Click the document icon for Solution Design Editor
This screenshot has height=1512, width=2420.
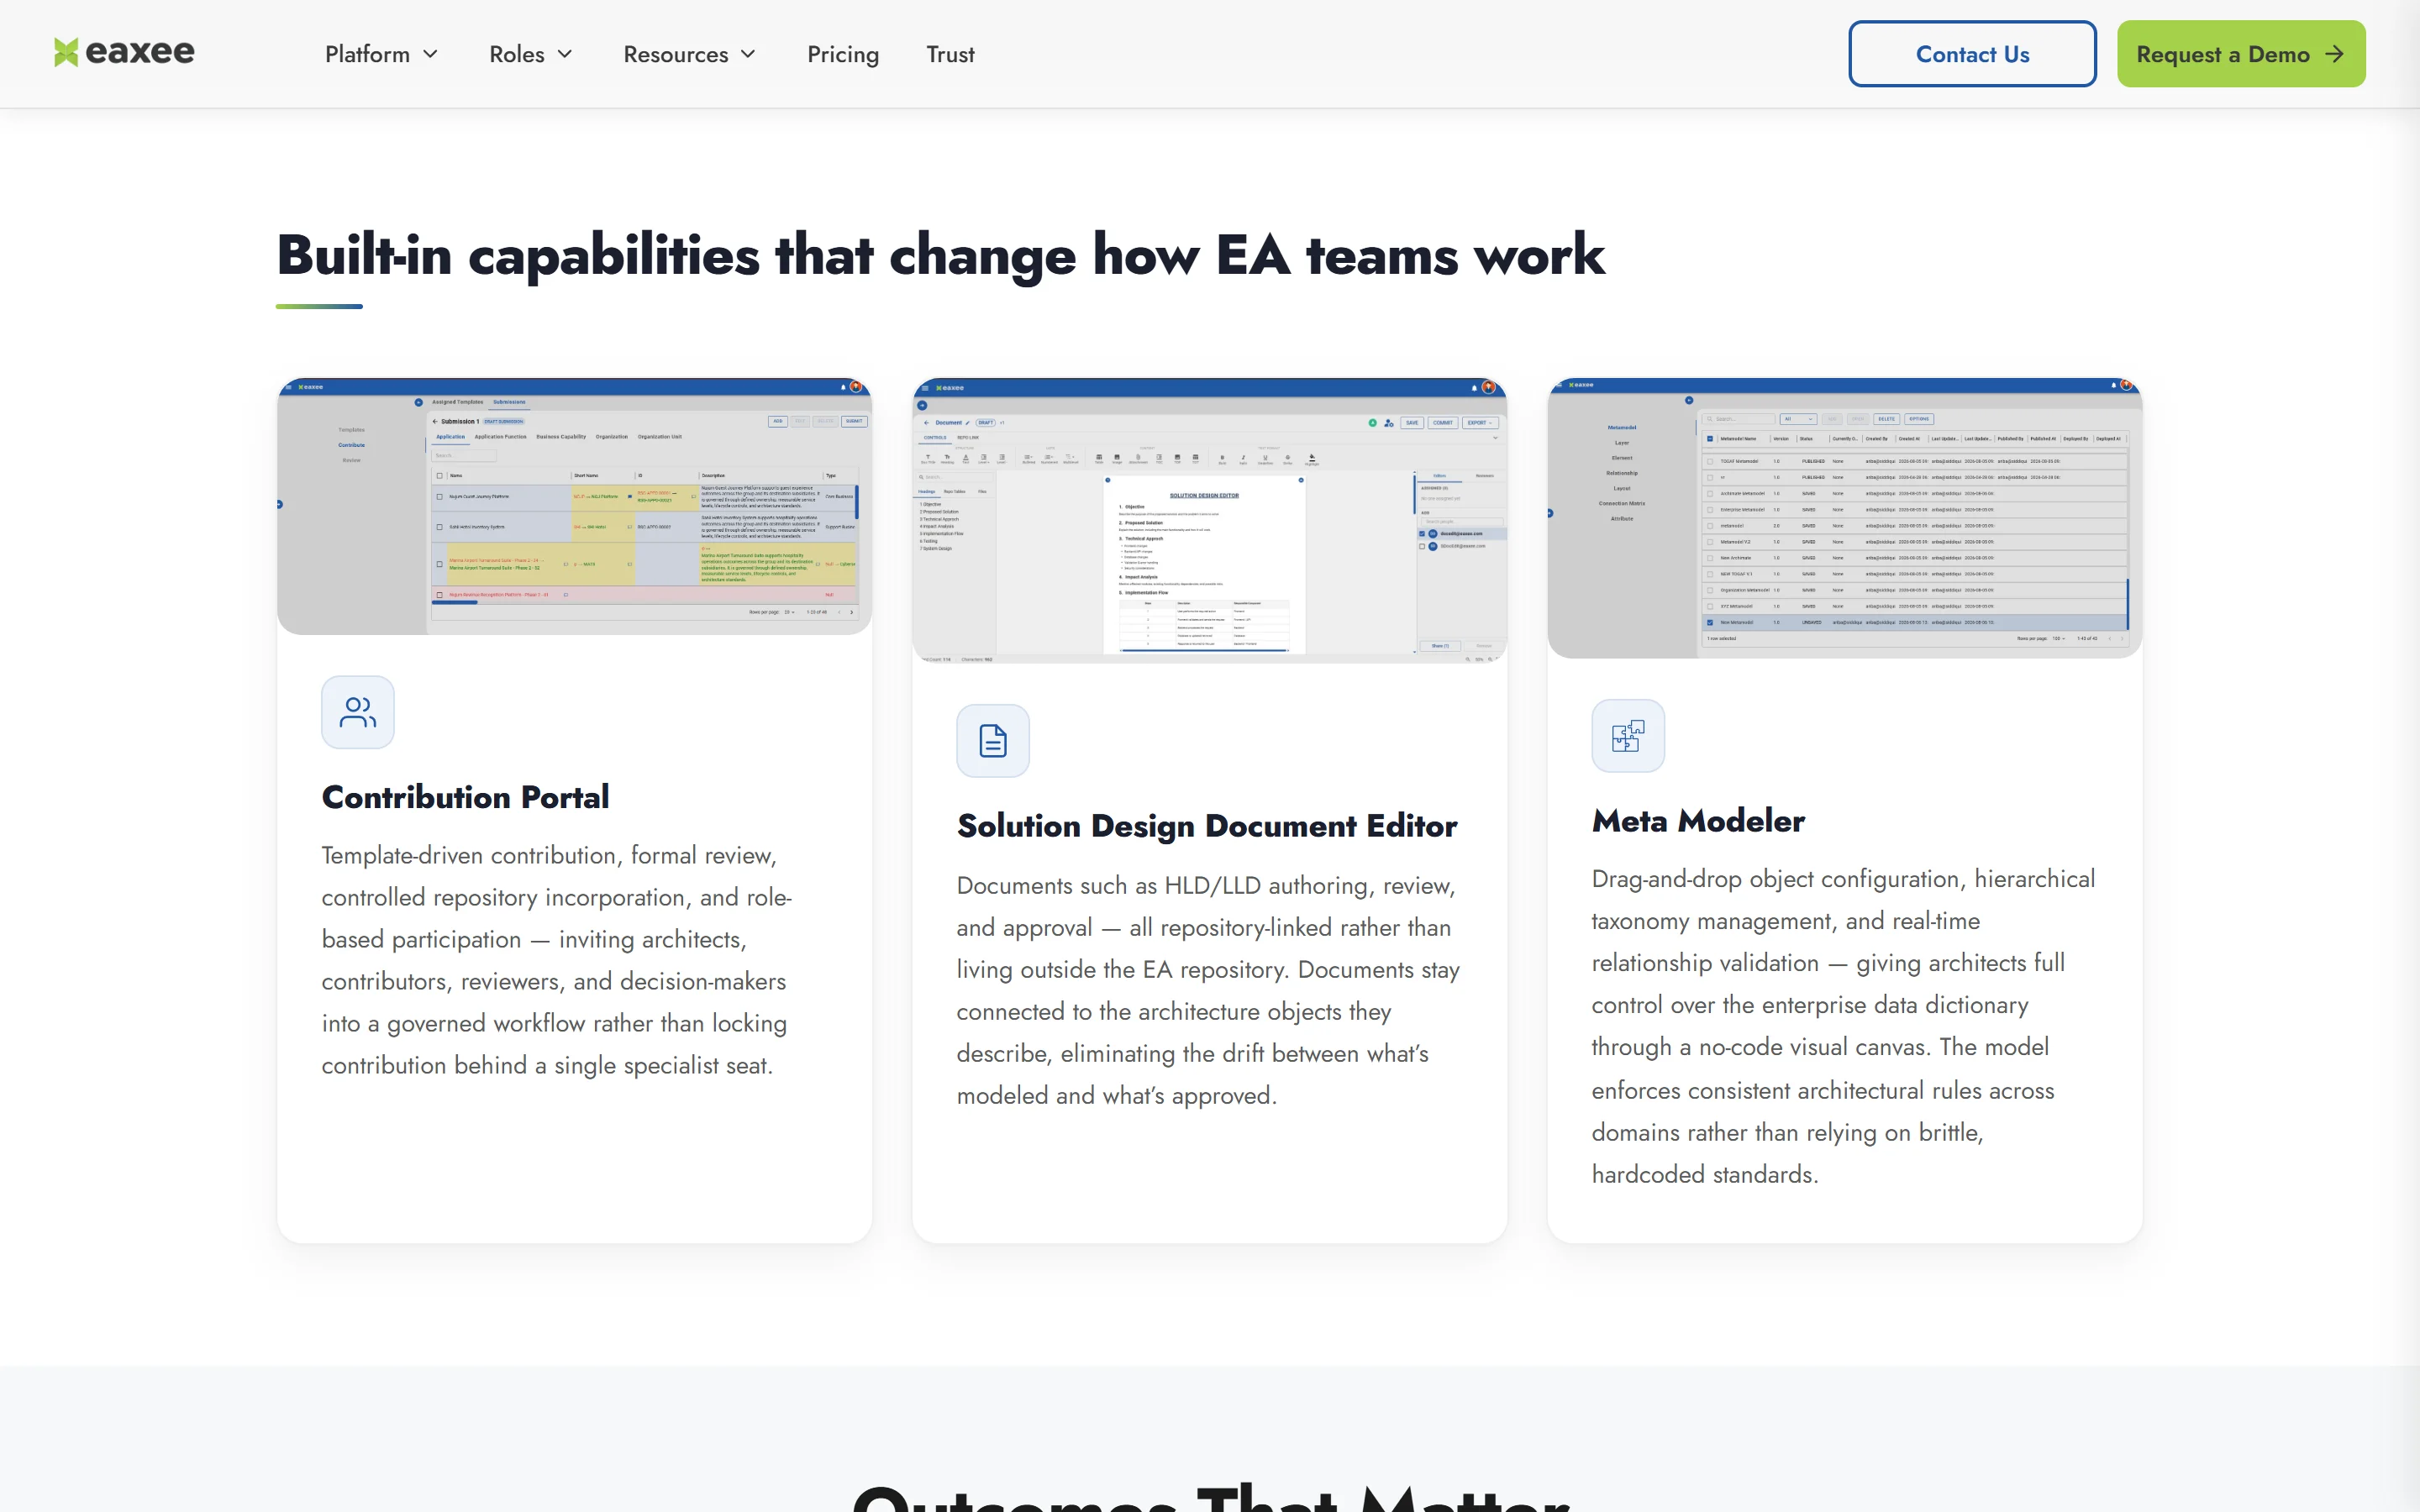coord(993,741)
